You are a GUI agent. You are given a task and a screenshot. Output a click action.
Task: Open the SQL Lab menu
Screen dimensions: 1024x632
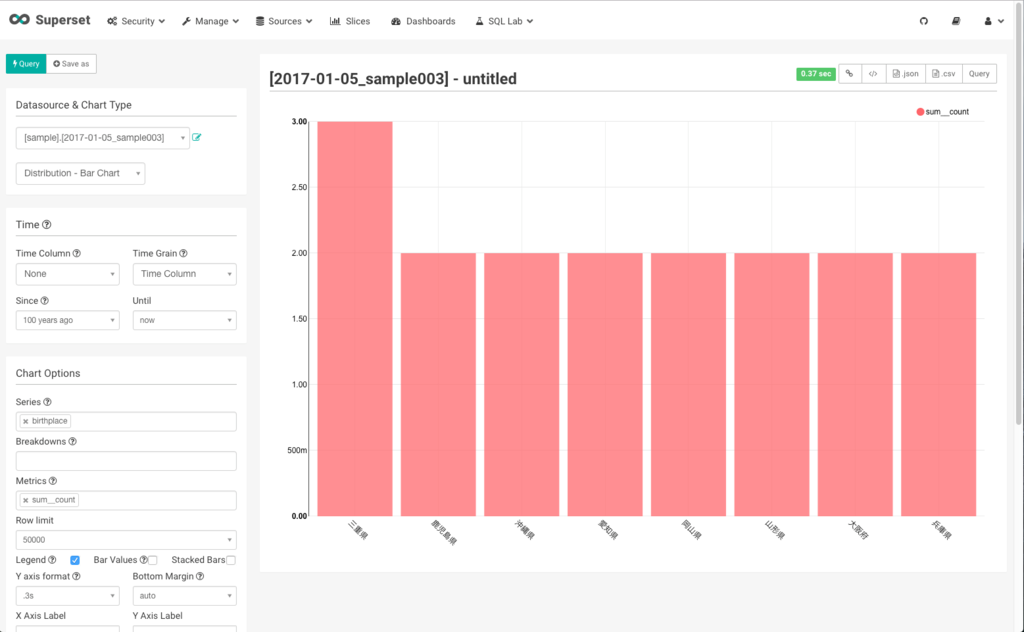coord(503,20)
